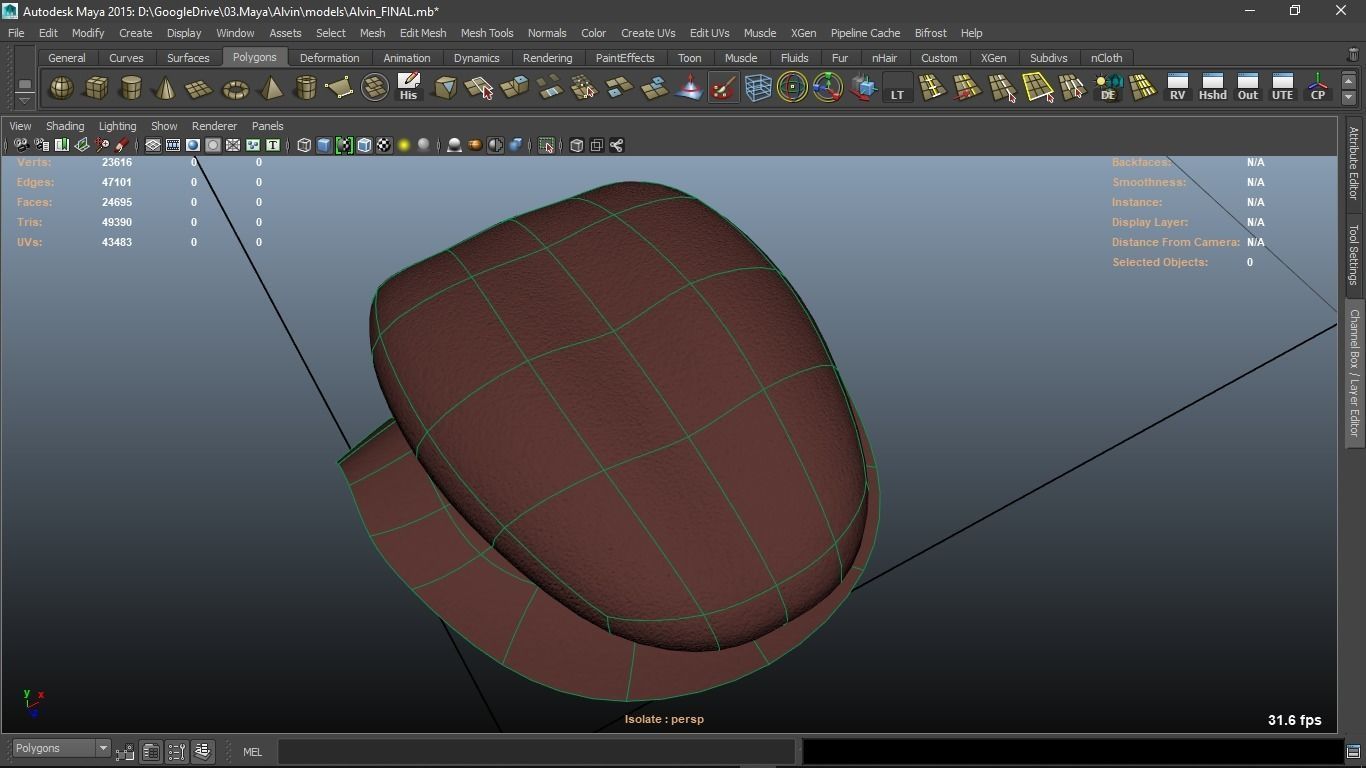Click the MEL command input field

[x=536, y=751]
